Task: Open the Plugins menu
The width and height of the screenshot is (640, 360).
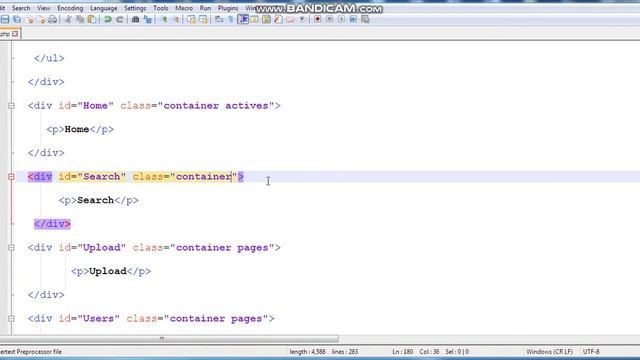Action: click(x=228, y=8)
